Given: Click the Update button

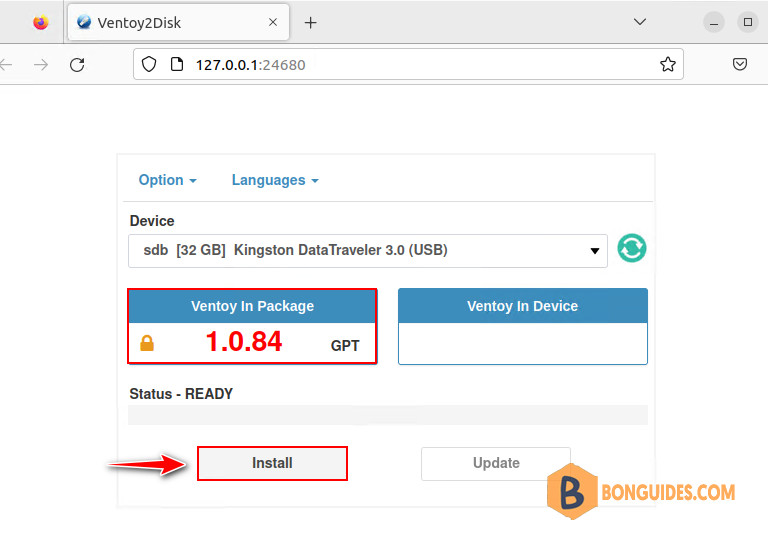Looking at the screenshot, I should [496, 463].
